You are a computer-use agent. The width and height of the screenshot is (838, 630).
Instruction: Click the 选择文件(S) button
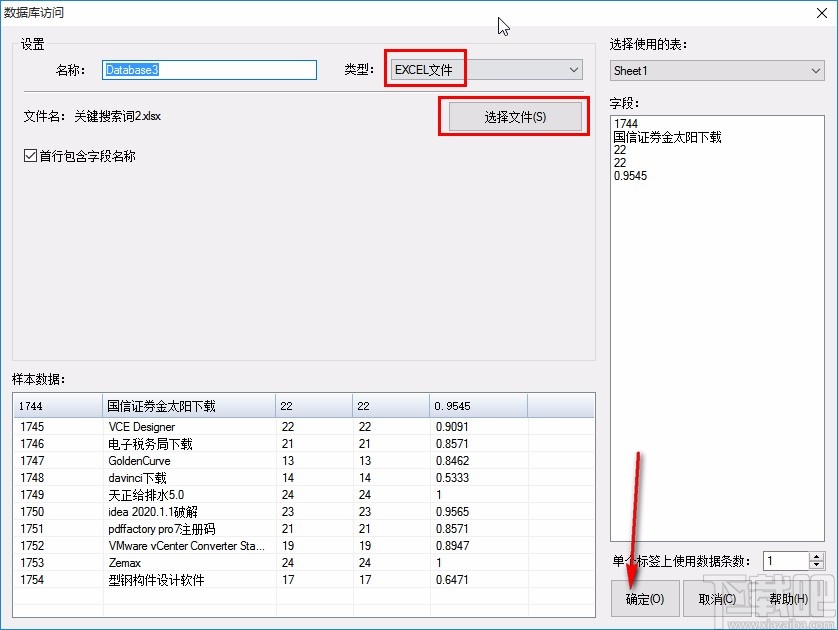tap(515, 117)
